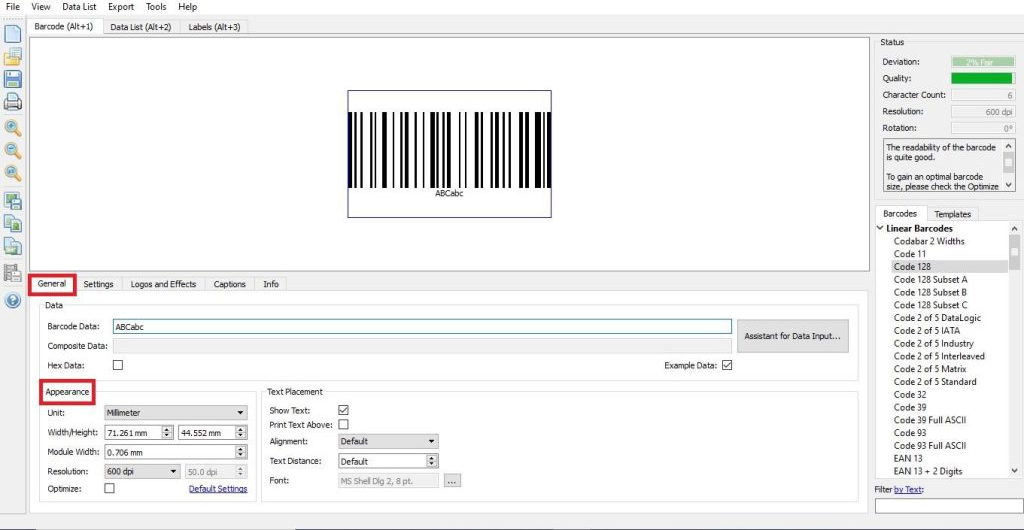This screenshot has width=1024, height=530.
Task: Click the barcode preview image
Action: click(449, 153)
